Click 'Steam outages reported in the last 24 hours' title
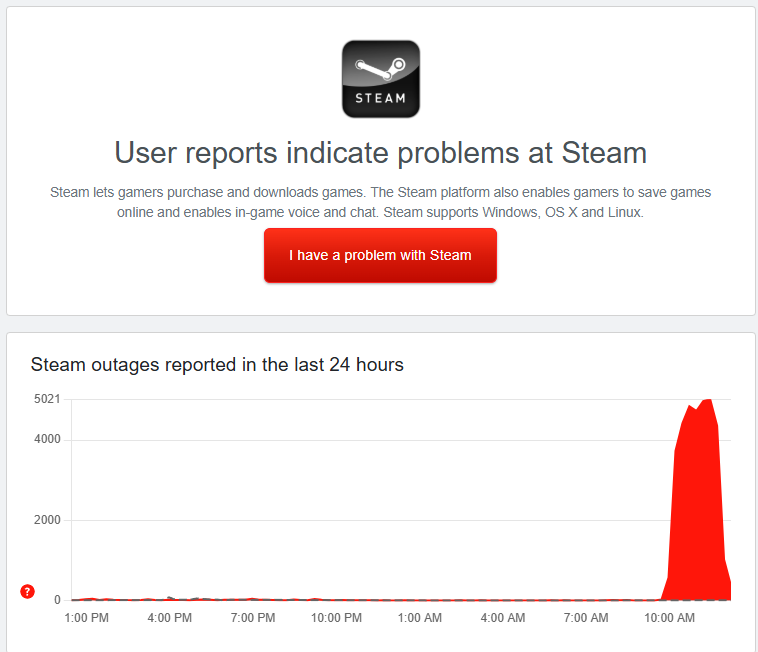Image resolution: width=758 pixels, height=652 pixels. 217,364
